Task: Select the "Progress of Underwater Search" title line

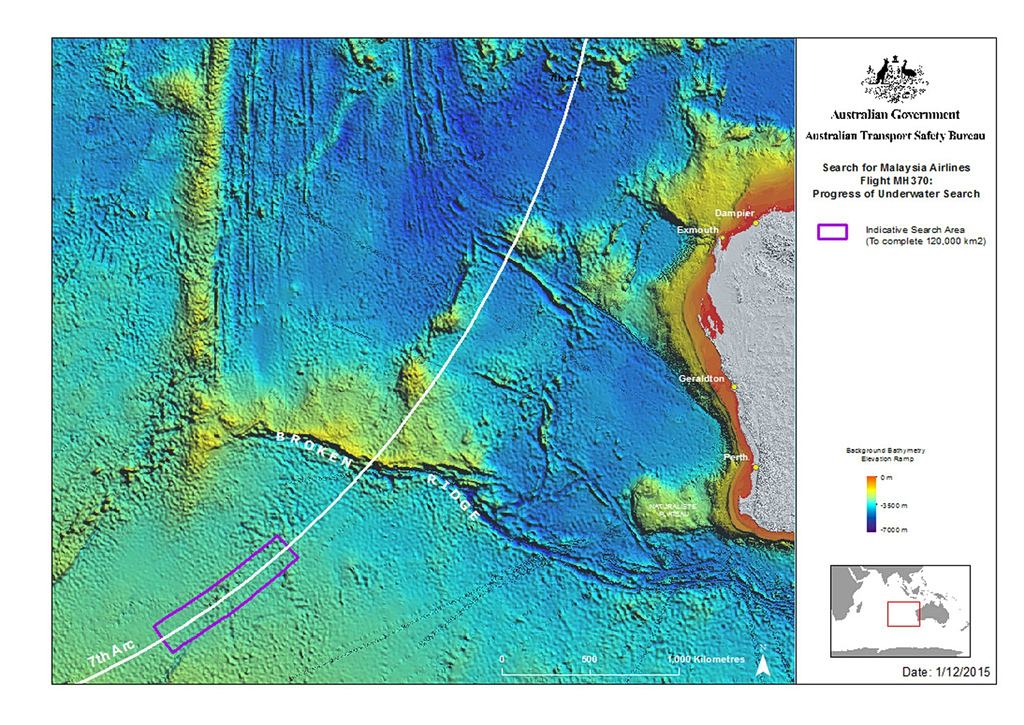Action: tap(896, 194)
